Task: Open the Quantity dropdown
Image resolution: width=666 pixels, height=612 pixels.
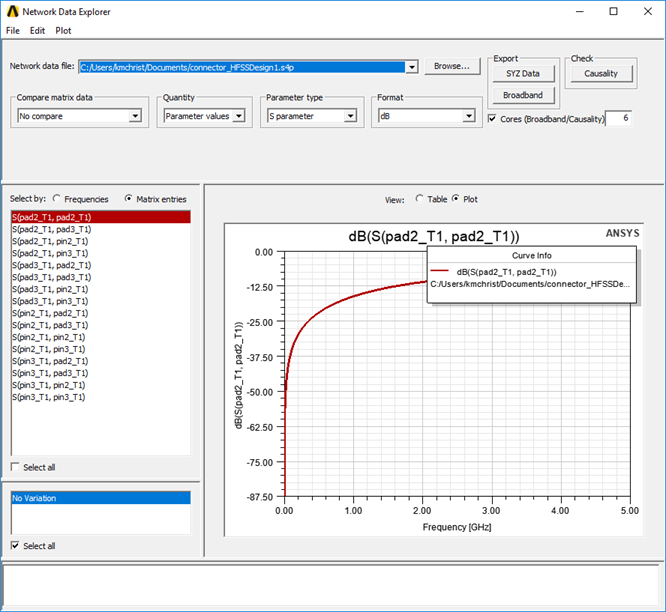Action: click(237, 116)
